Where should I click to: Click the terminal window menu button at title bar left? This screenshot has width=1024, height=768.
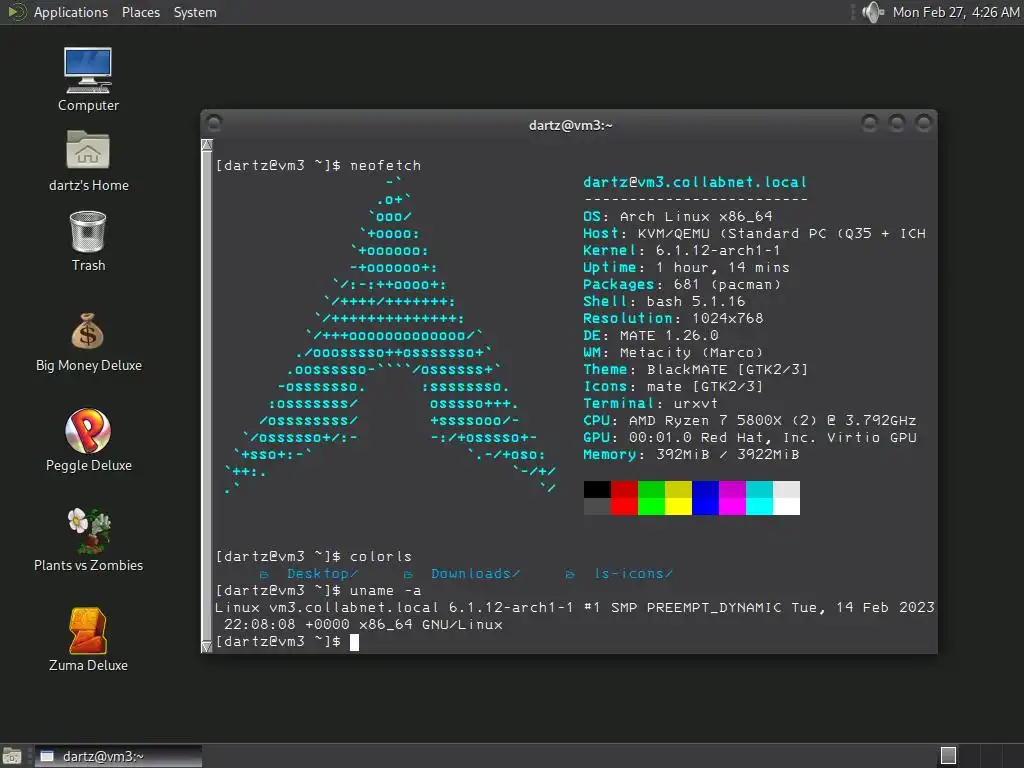click(214, 123)
